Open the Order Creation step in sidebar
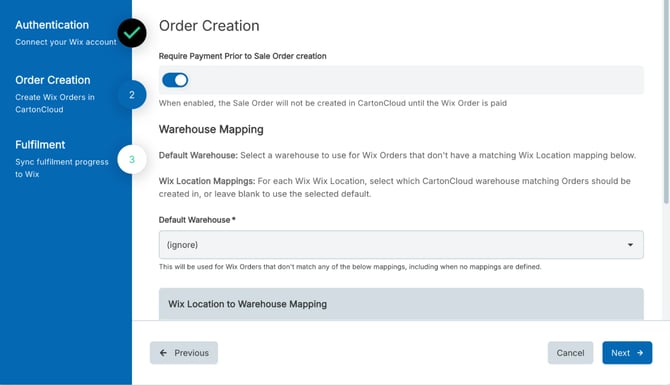 coord(53,80)
